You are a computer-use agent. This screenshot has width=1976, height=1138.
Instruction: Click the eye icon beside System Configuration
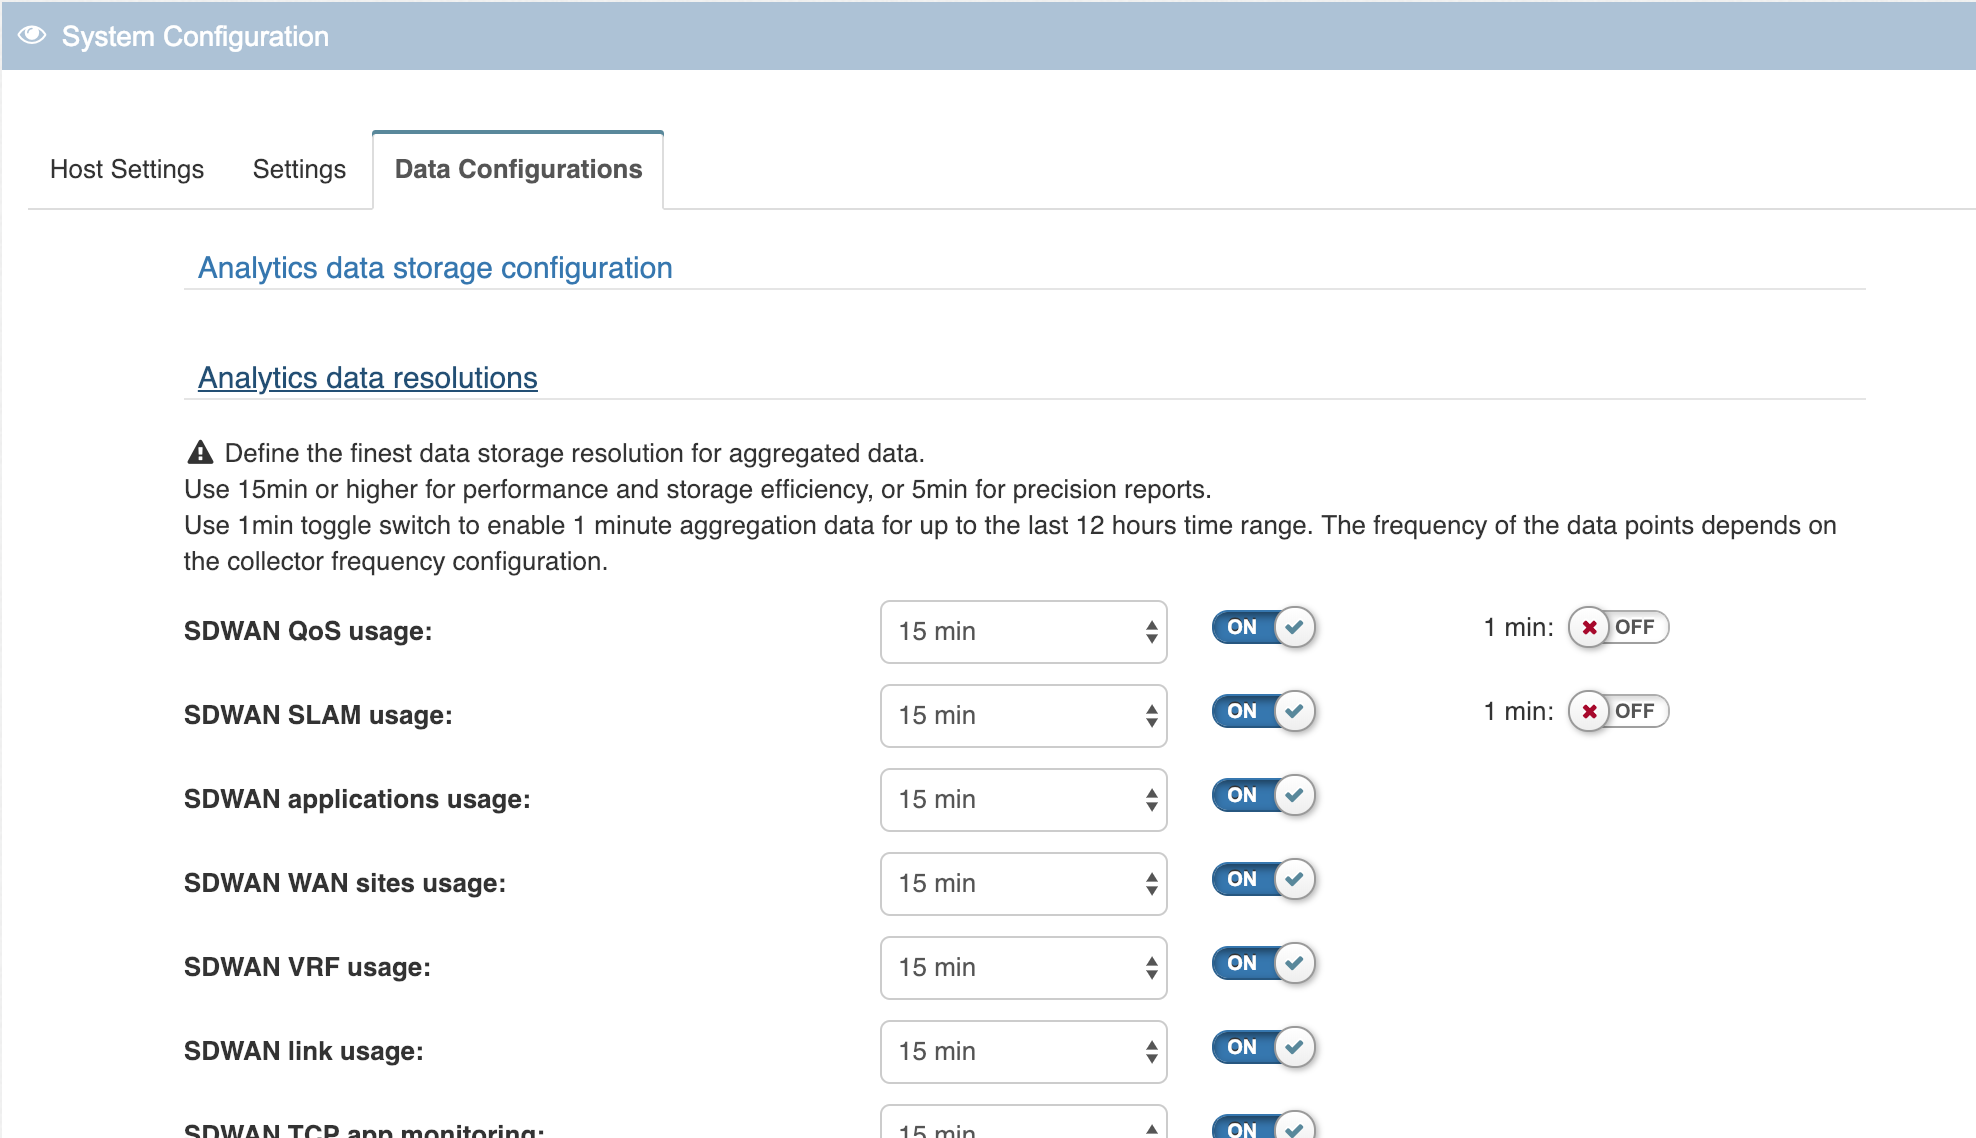(x=32, y=36)
